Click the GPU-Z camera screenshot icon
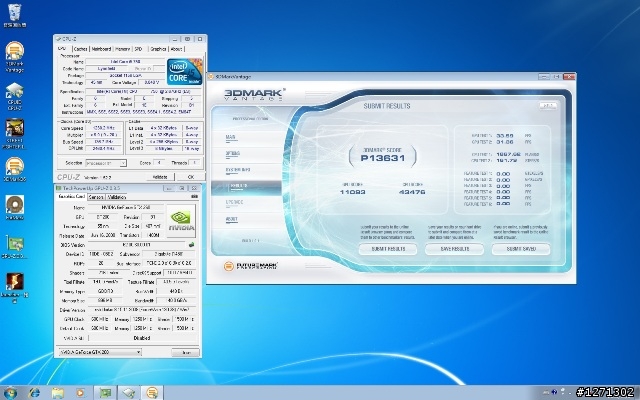 coord(194,197)
